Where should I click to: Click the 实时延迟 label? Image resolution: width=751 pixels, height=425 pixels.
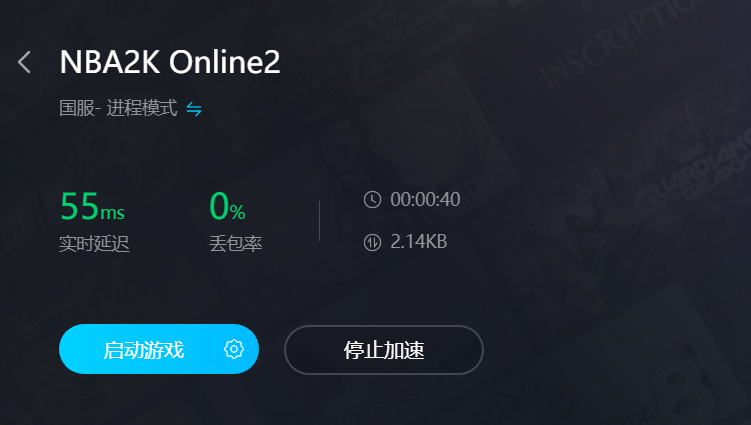pos(94,243)
